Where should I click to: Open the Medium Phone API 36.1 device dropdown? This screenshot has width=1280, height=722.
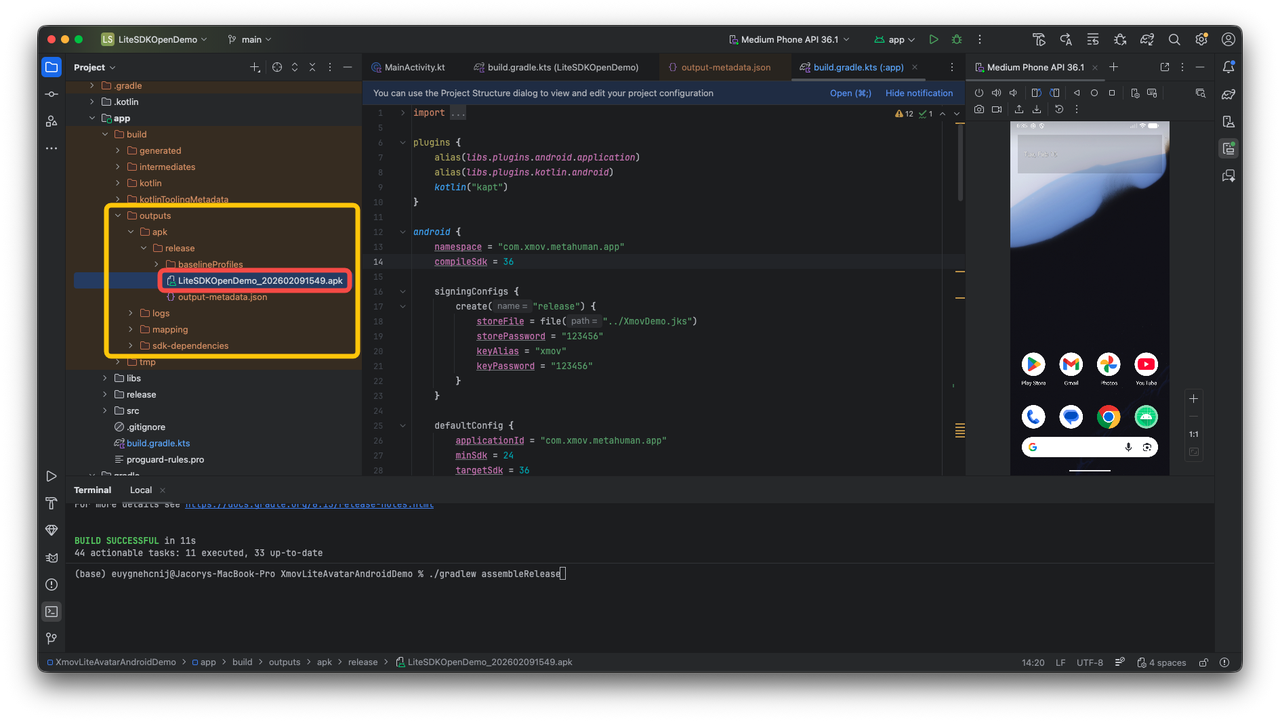[788, 40]
